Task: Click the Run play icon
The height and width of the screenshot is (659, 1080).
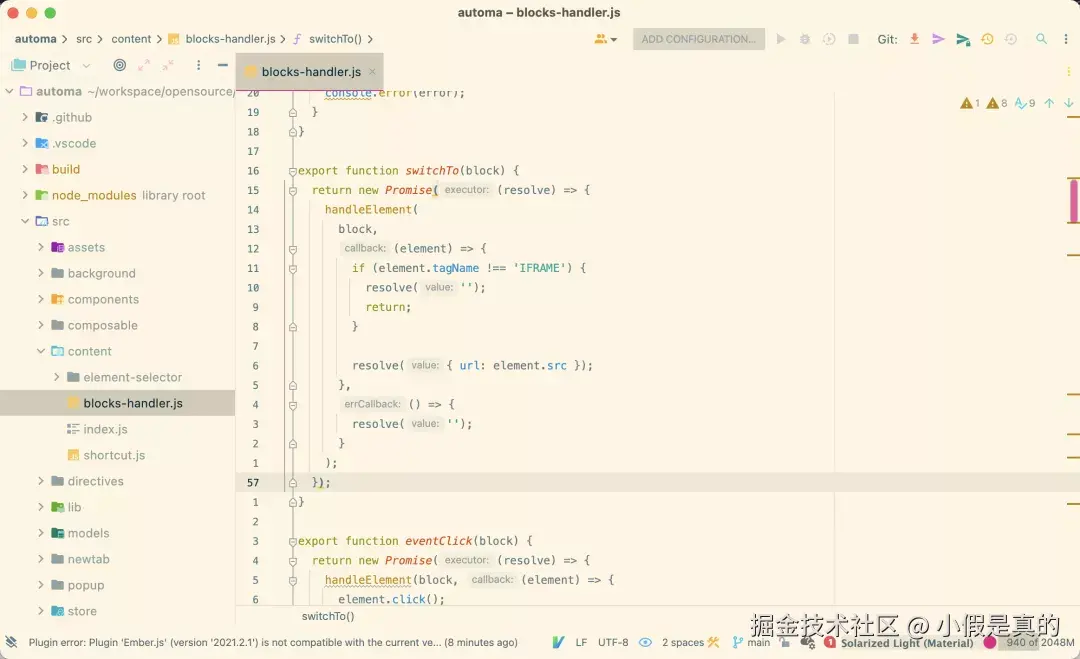Action: point(780,39)
